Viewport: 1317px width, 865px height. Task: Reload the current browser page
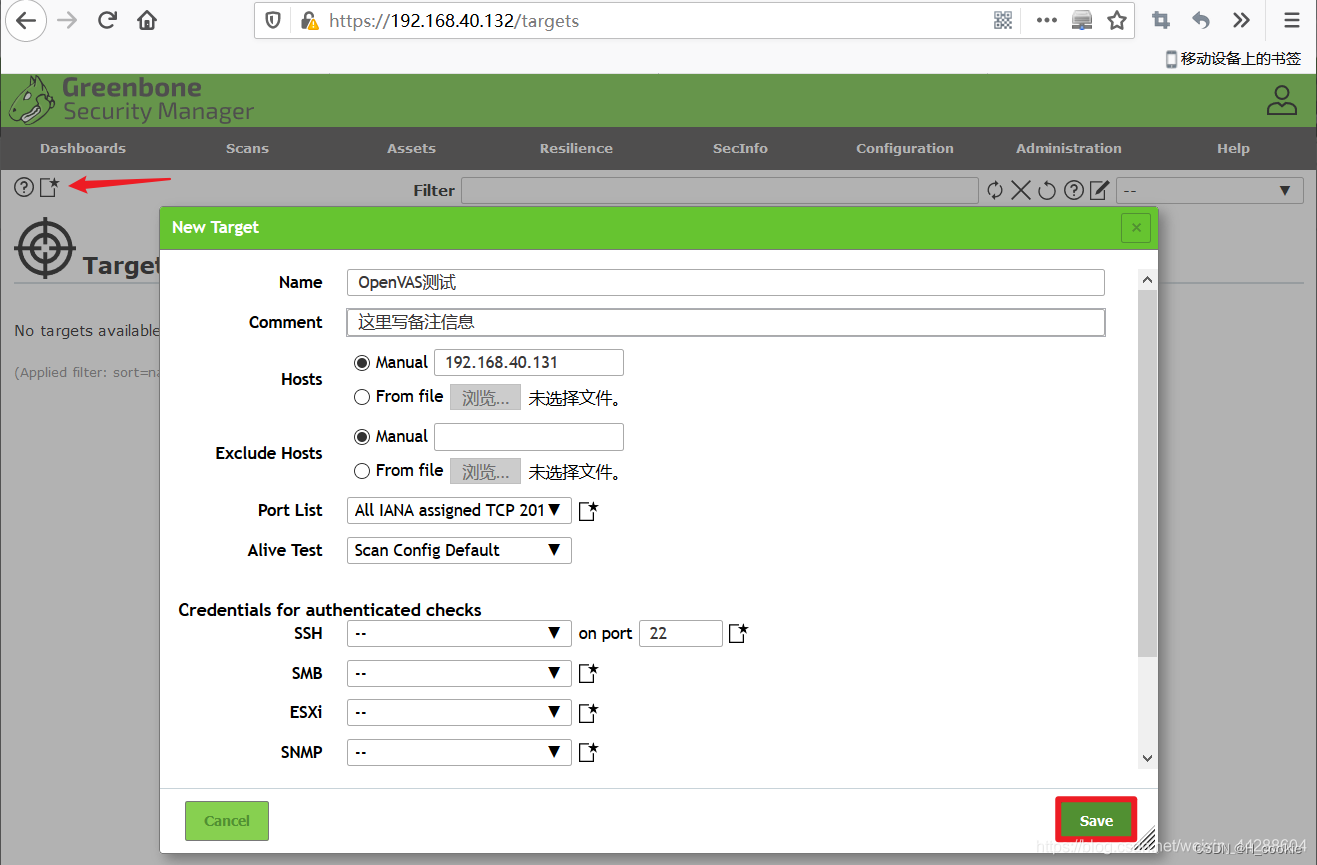pyautogui.click(x=107, y=21)
